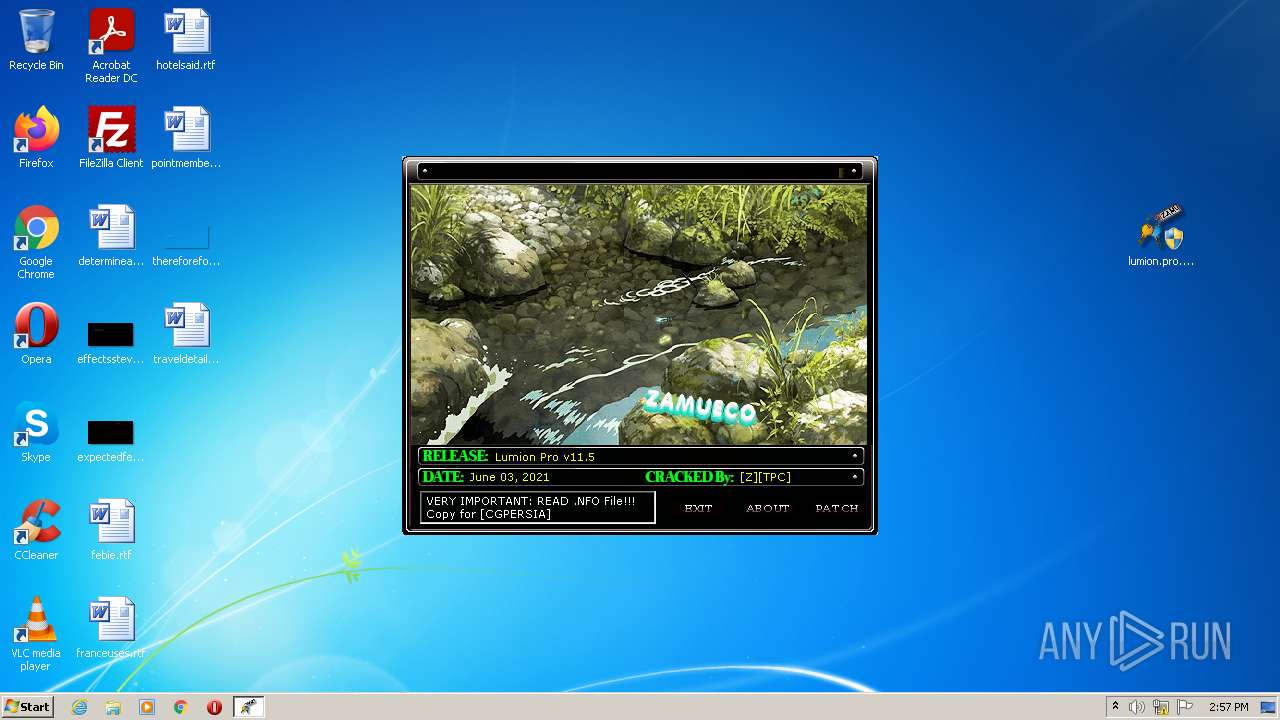Viewport: 1280px width, 720px height.
Task: Click the taskbar clock showing 2:57 PM
Action: [x=1228, y=707]
